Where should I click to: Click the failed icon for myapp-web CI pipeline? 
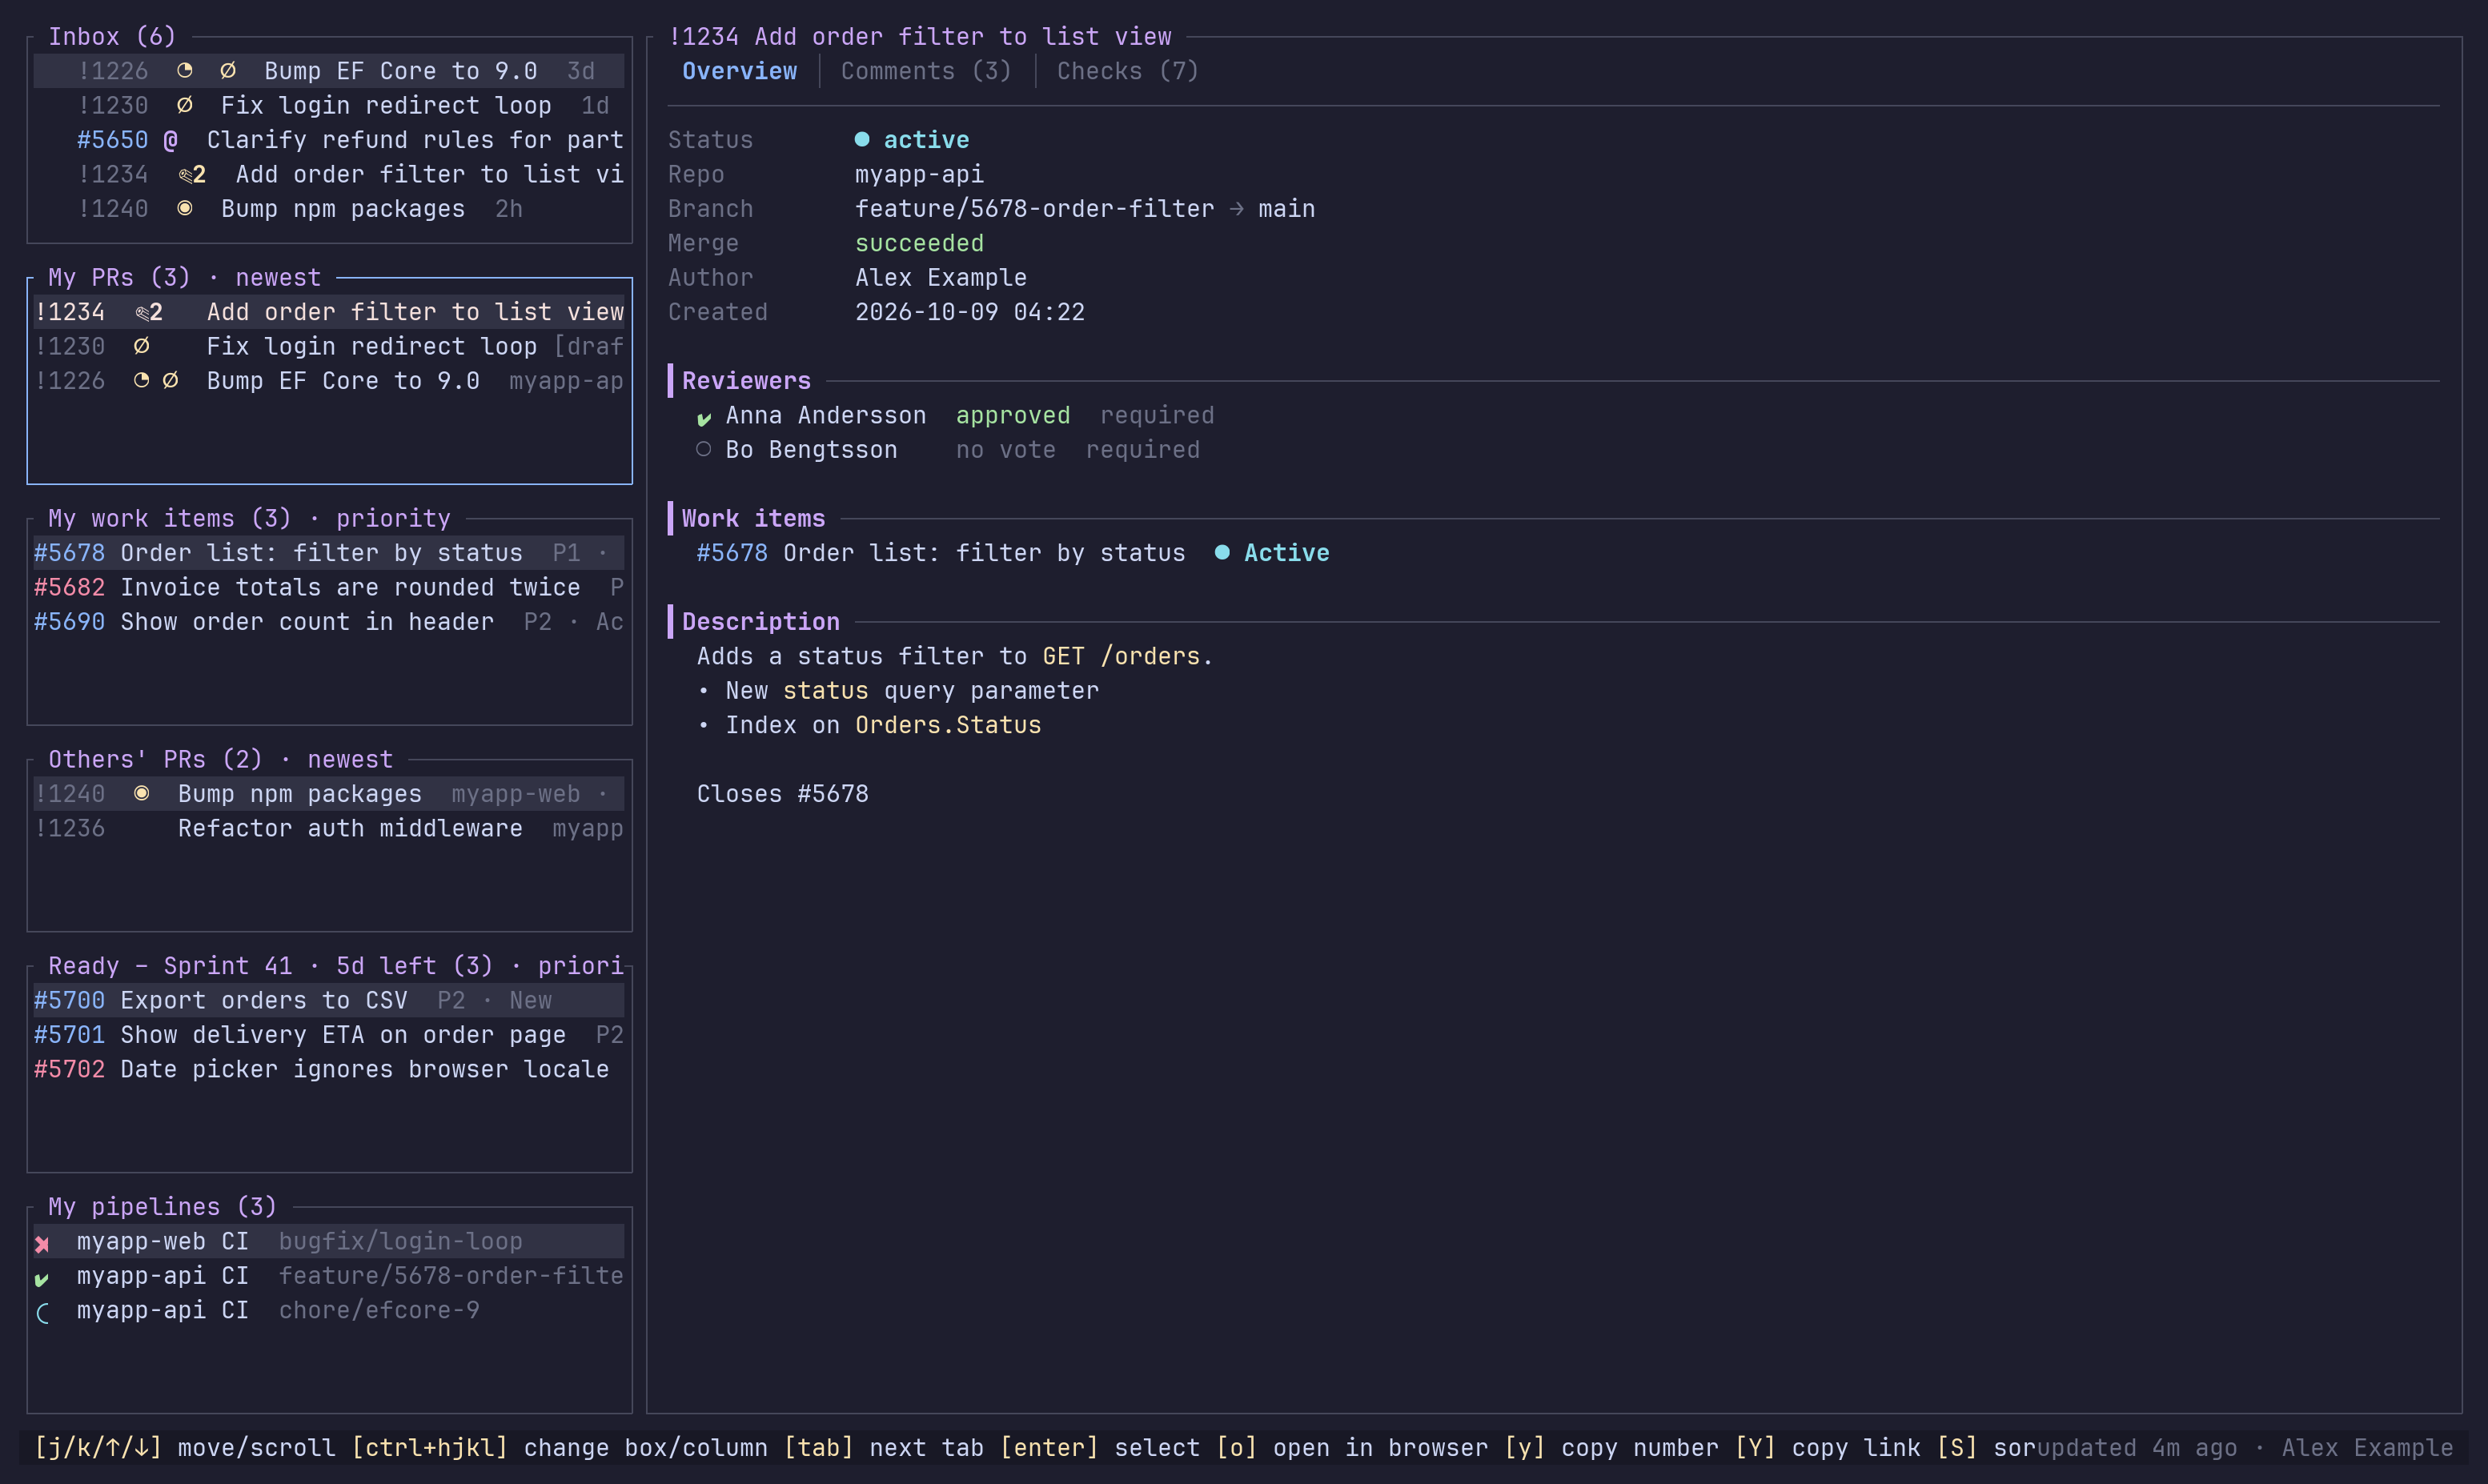(x=42, y=1244)
